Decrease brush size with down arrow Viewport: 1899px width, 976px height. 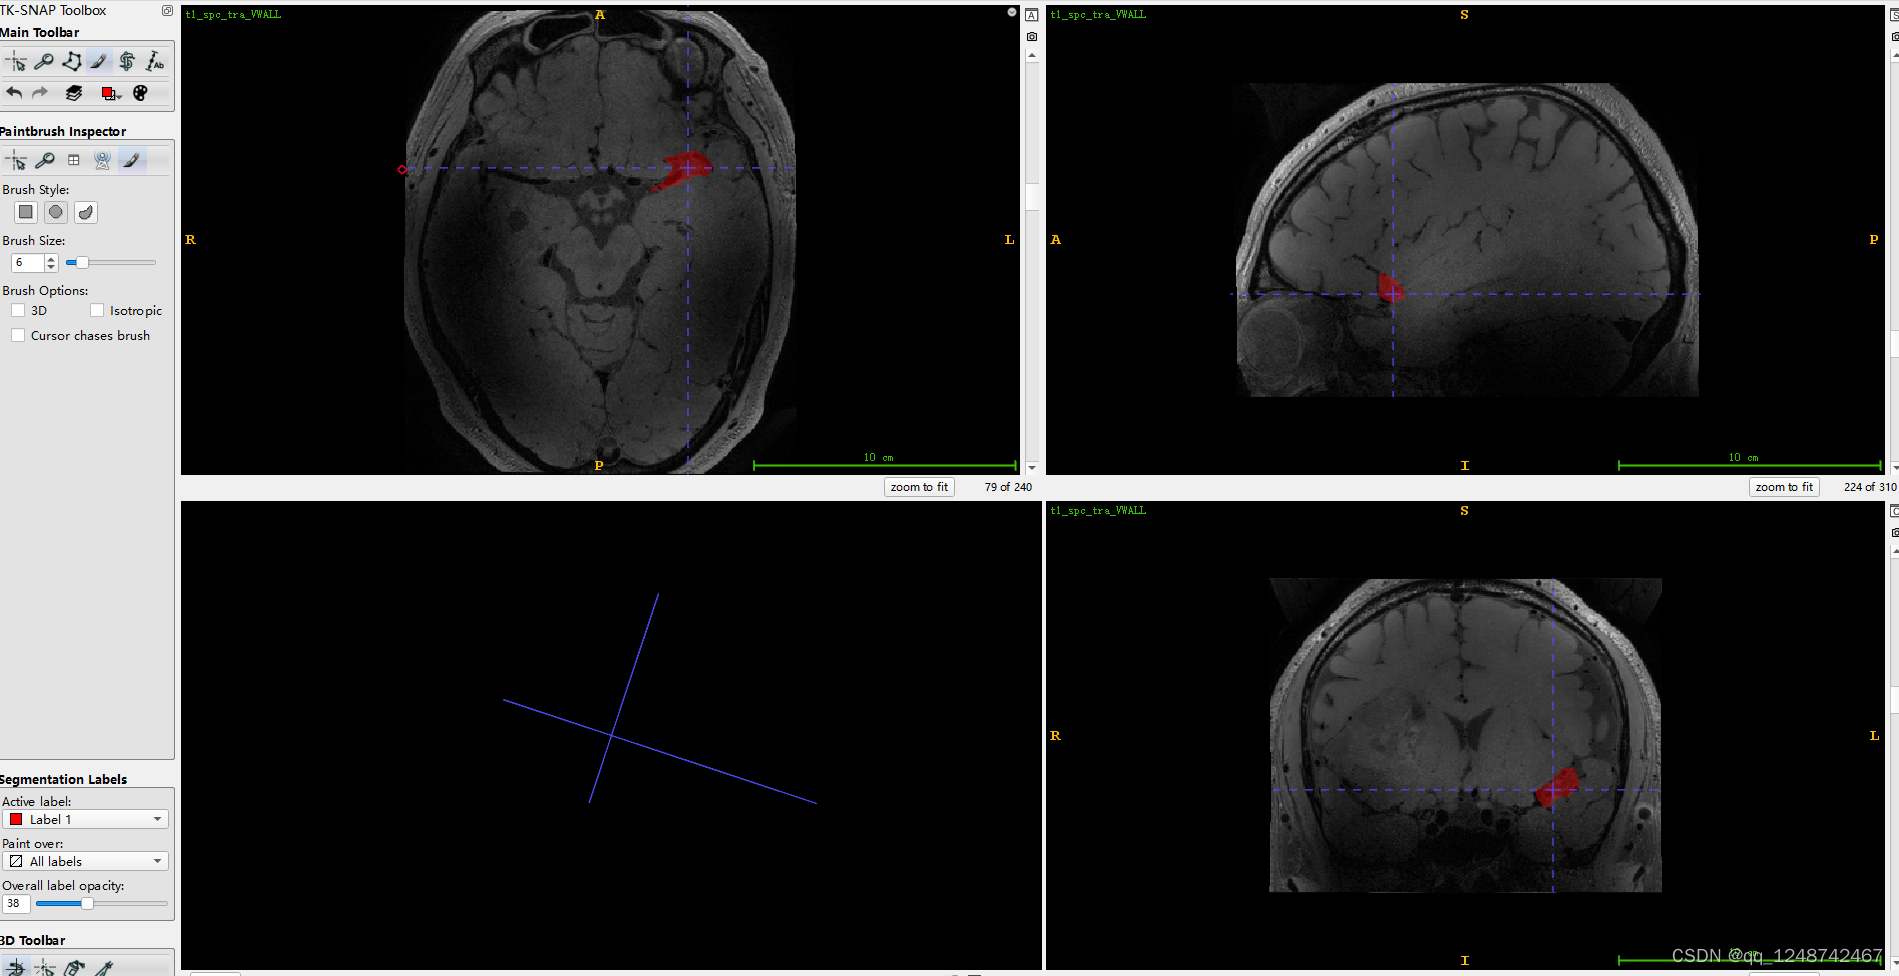click(52, 267)
